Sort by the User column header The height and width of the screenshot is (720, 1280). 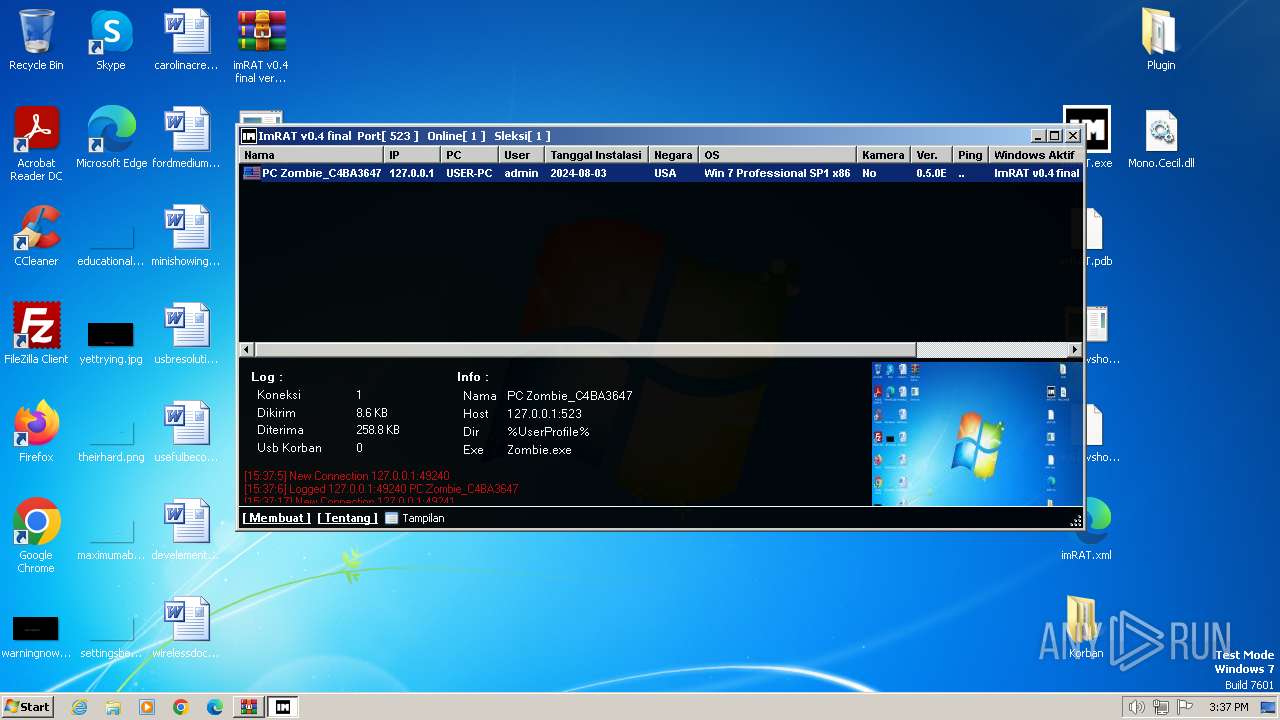coord(521,155)
